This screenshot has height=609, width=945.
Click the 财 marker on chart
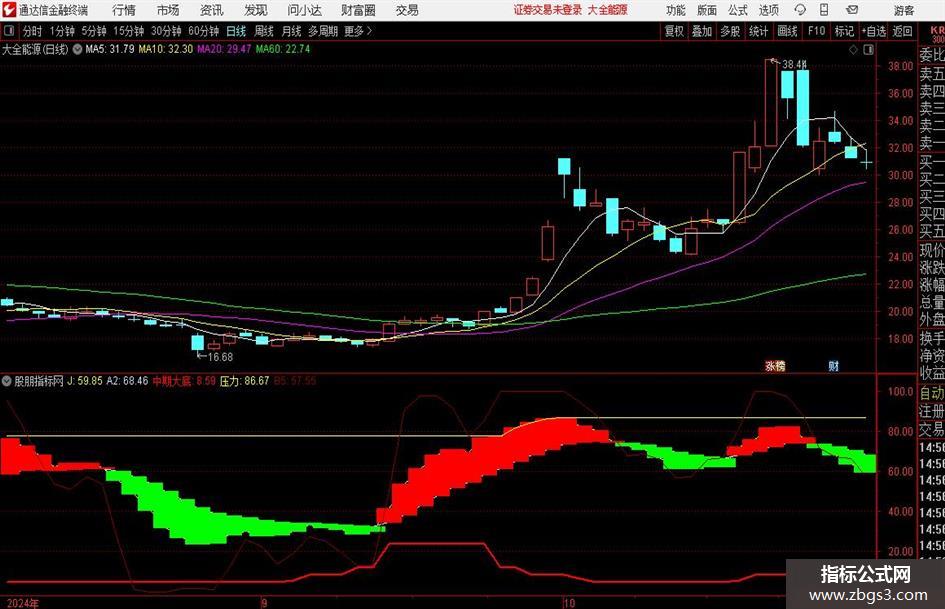pos(834,365)
